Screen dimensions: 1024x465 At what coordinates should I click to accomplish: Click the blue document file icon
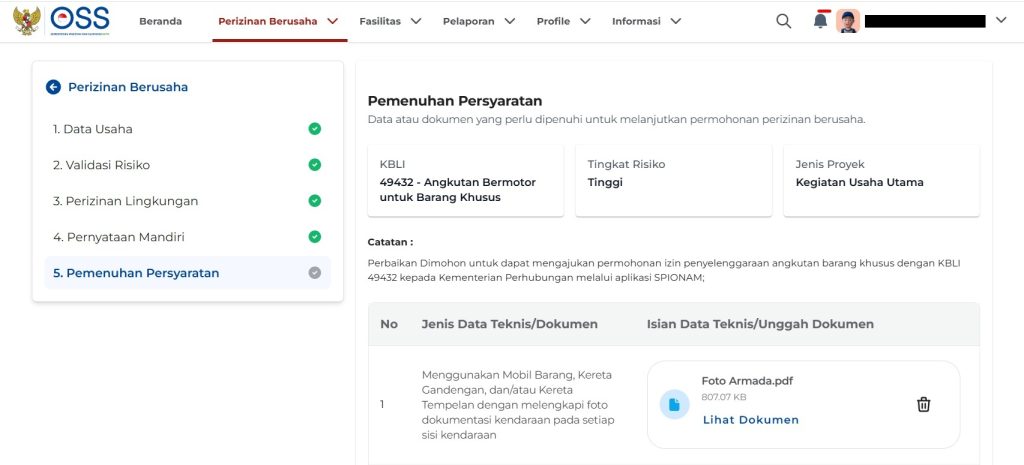pyautogui.click(x=674, y=404)
